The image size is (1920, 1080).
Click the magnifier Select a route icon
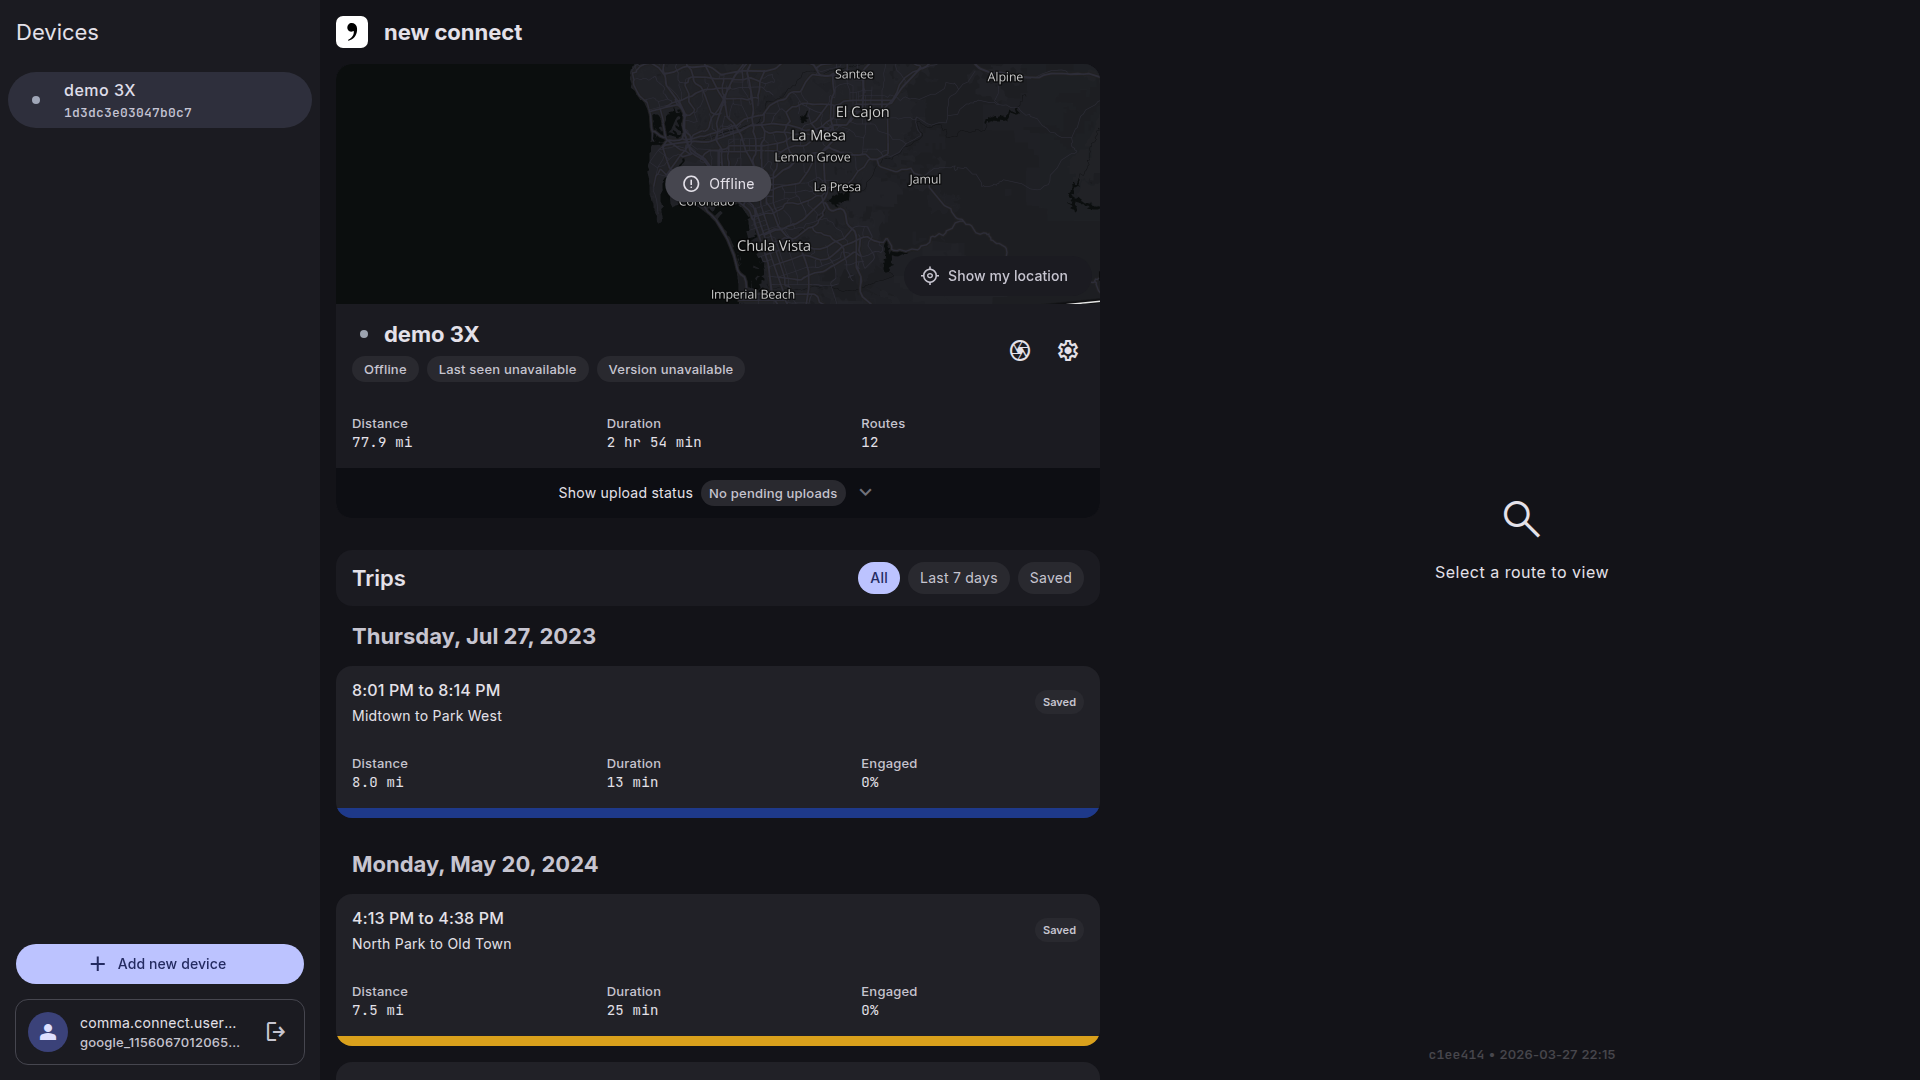[x=1520, y=518]
